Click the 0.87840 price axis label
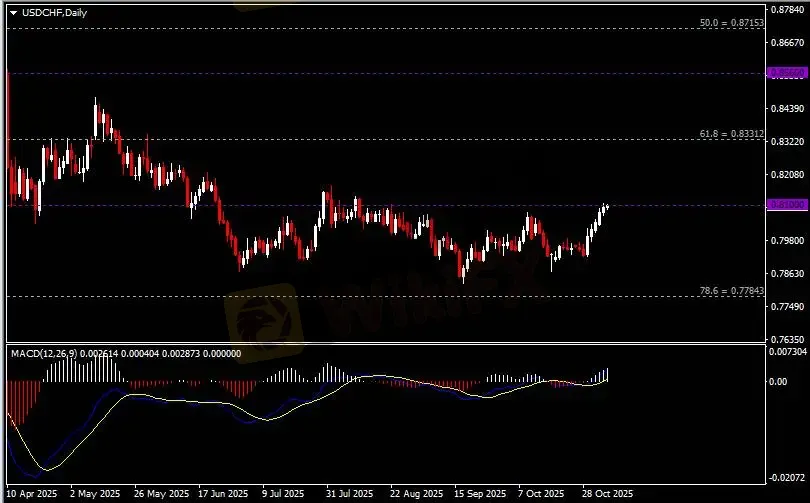The image size is (810, 503). click(788, 9)
